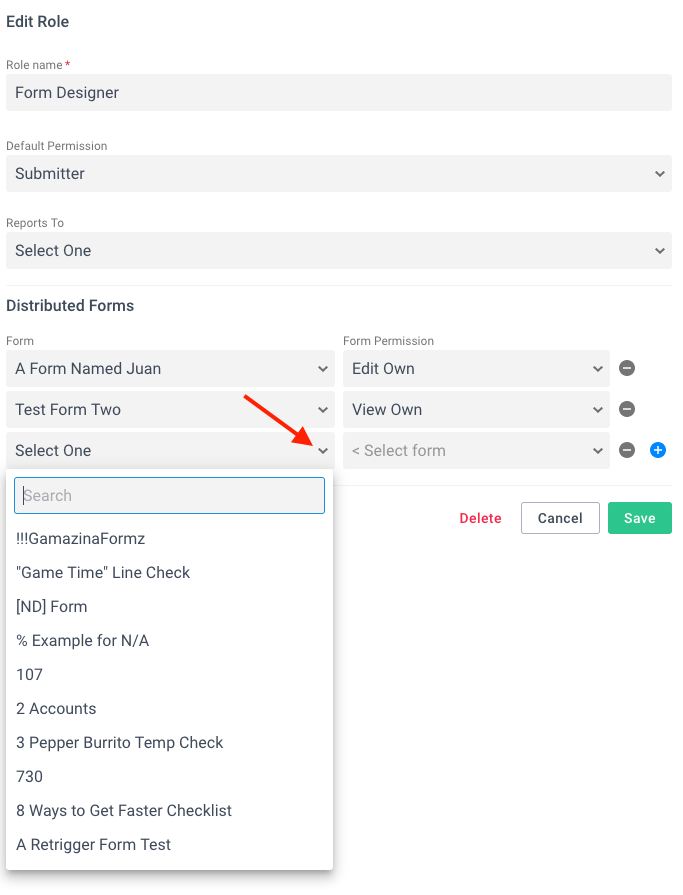Select 3 Pepper Burrito Temp Check
Screen dimensions: 683x895
click(x=169, y=743)
